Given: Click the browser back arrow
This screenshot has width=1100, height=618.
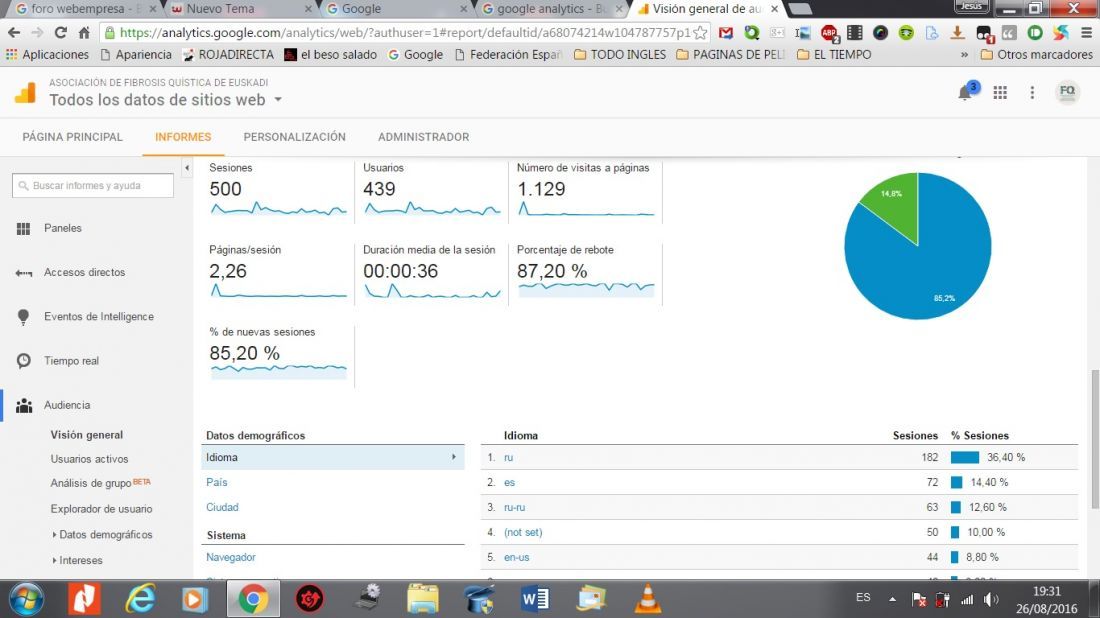Looking at the screenshot, I should (14, 32).
